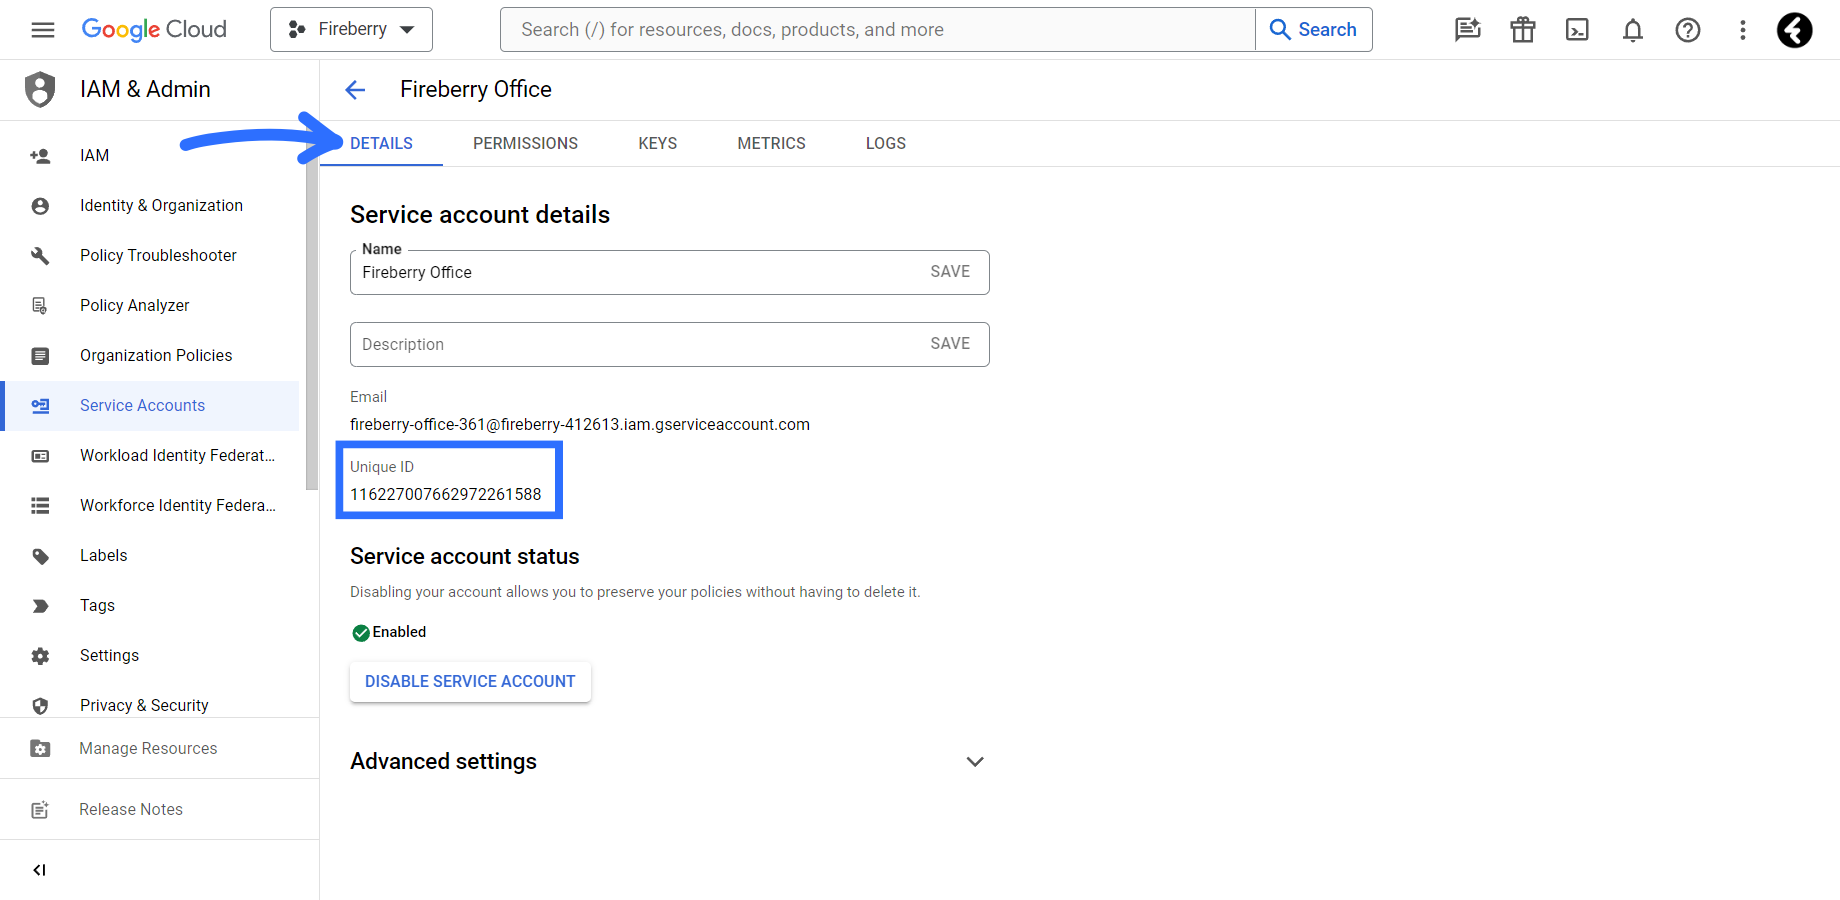
Task: Click the Tags arrow-shaped icon
Action: coord(40,606)
